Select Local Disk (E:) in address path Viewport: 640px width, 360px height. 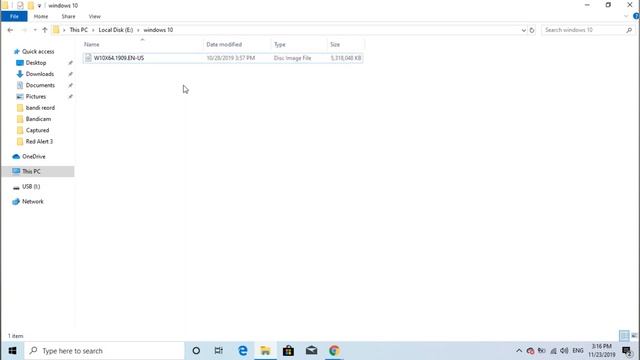pyautogui.click(x=116, y=30)
